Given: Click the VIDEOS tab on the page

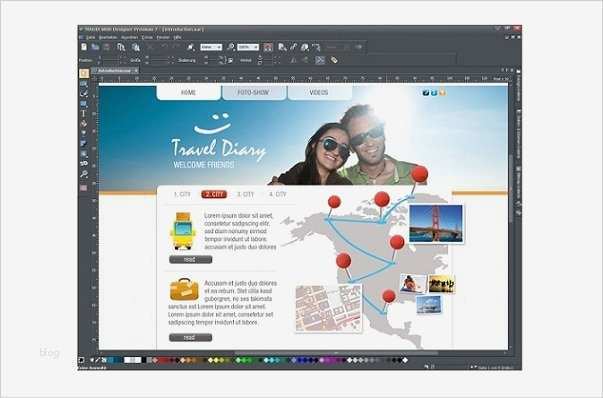Looking at the screenshot, I should coord(319,92).
